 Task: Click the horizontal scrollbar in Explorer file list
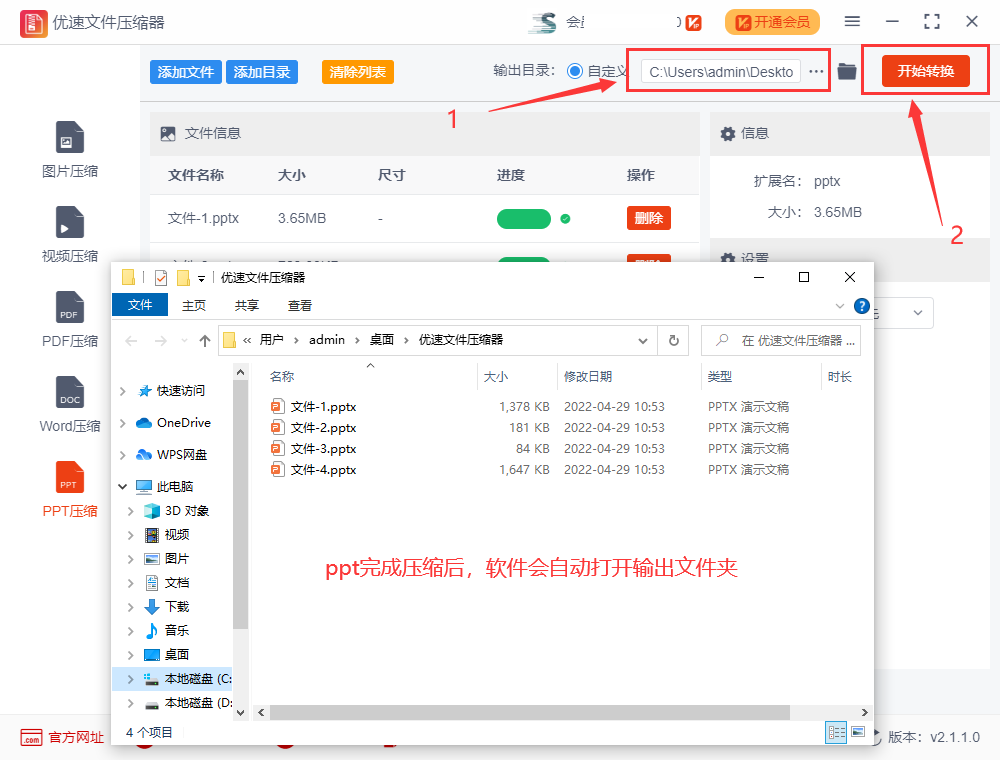point(529,712)
